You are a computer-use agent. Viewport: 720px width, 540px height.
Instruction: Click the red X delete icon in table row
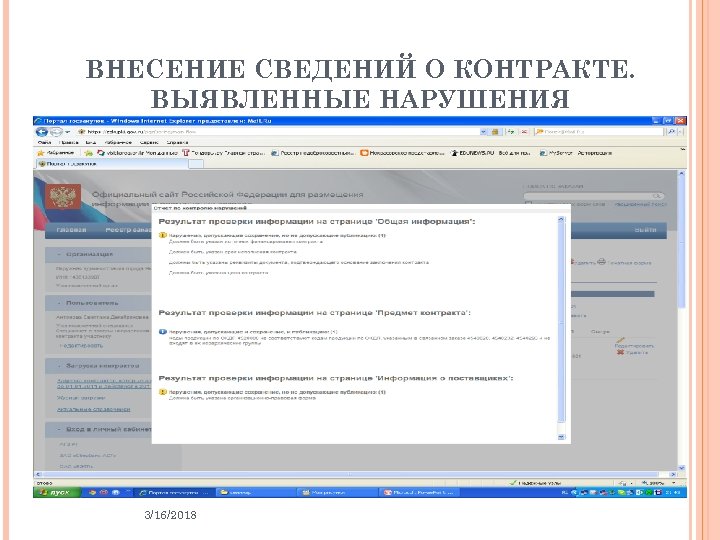pos(620,352)
